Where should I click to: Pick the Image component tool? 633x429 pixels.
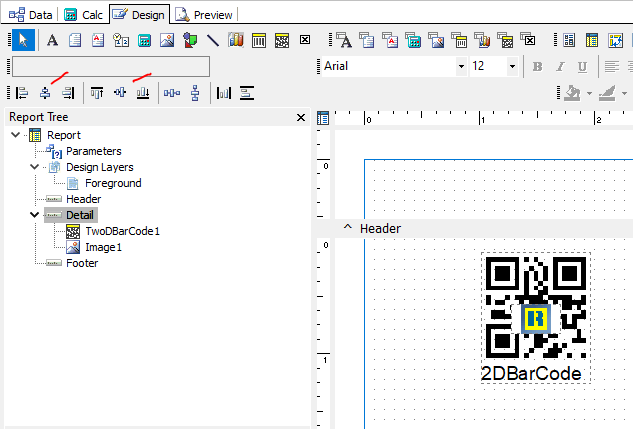[x=167, y=40]
